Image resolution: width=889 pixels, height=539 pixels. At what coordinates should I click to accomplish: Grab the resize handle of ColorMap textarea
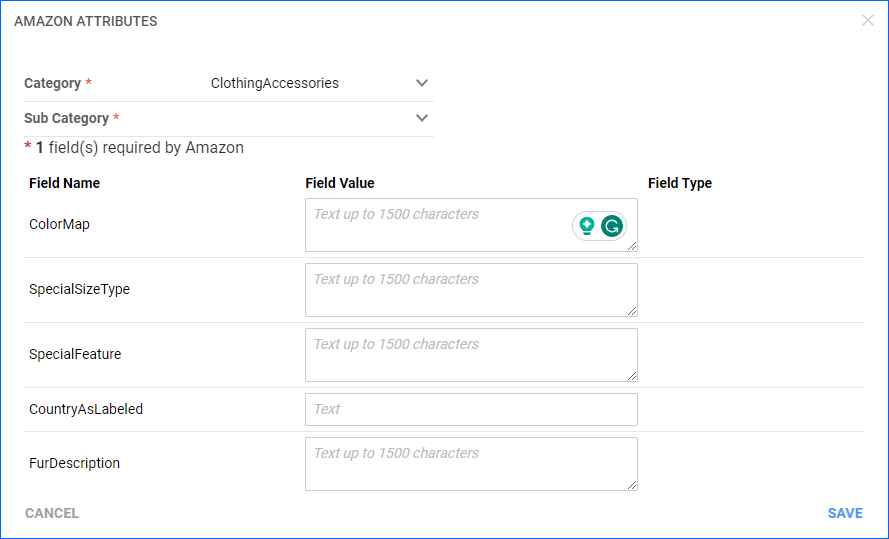coord(632,246)
